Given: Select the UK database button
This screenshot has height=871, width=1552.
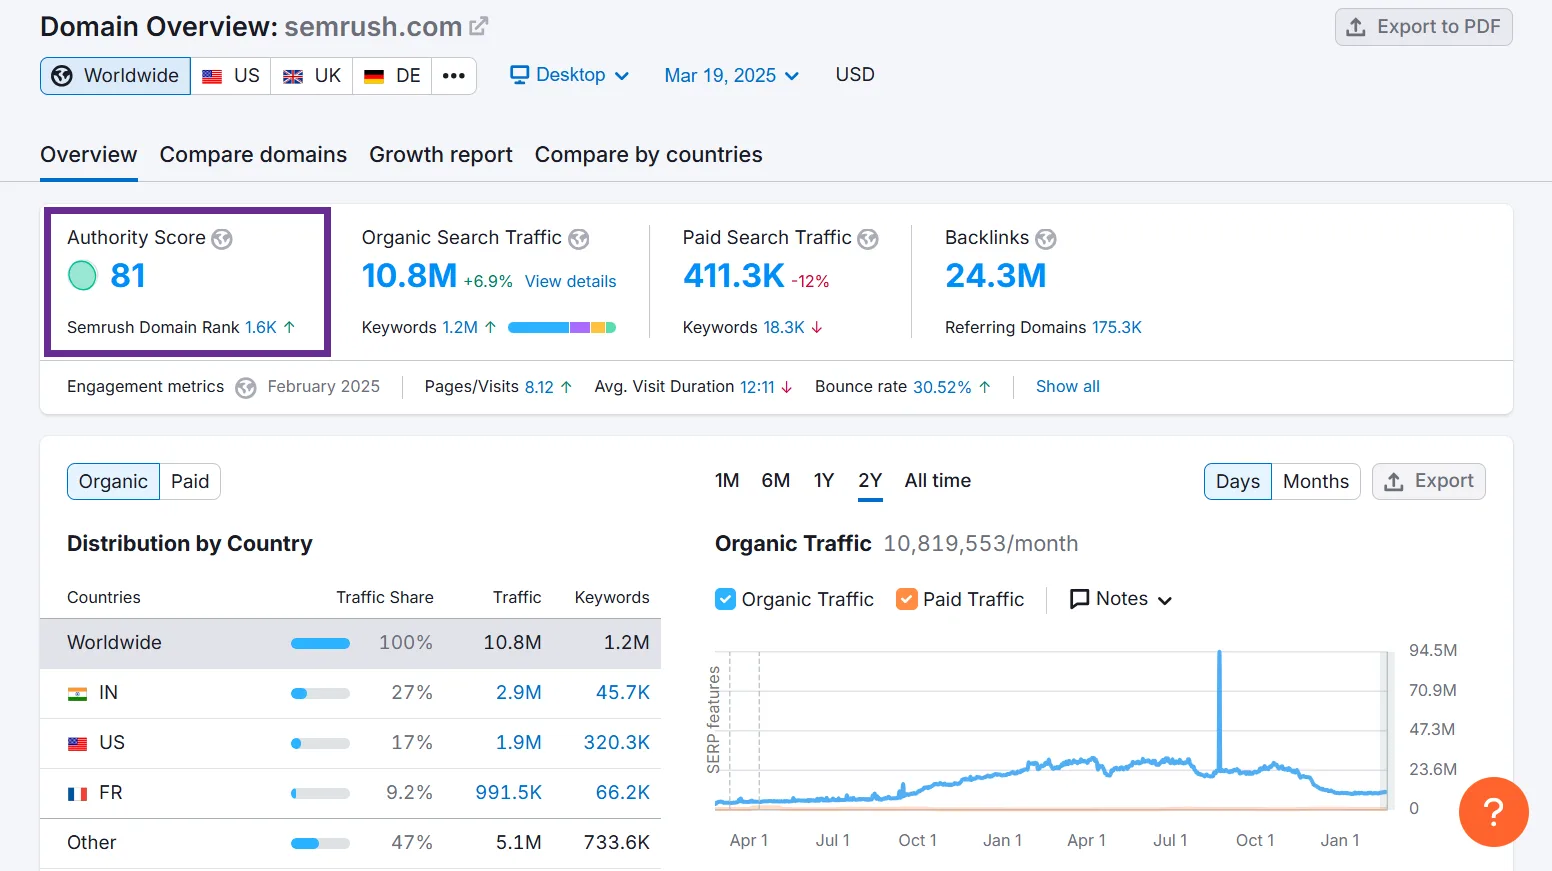Looking at the screenshot, I should click(x=312, y=76).
